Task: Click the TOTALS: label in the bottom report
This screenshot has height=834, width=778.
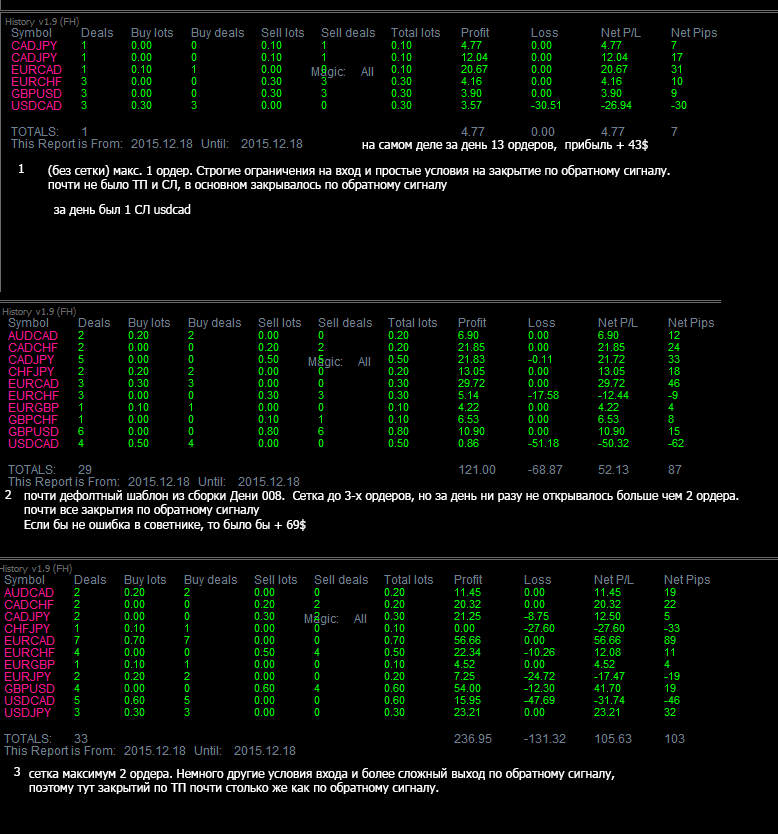Action: (x=28, y=739)
